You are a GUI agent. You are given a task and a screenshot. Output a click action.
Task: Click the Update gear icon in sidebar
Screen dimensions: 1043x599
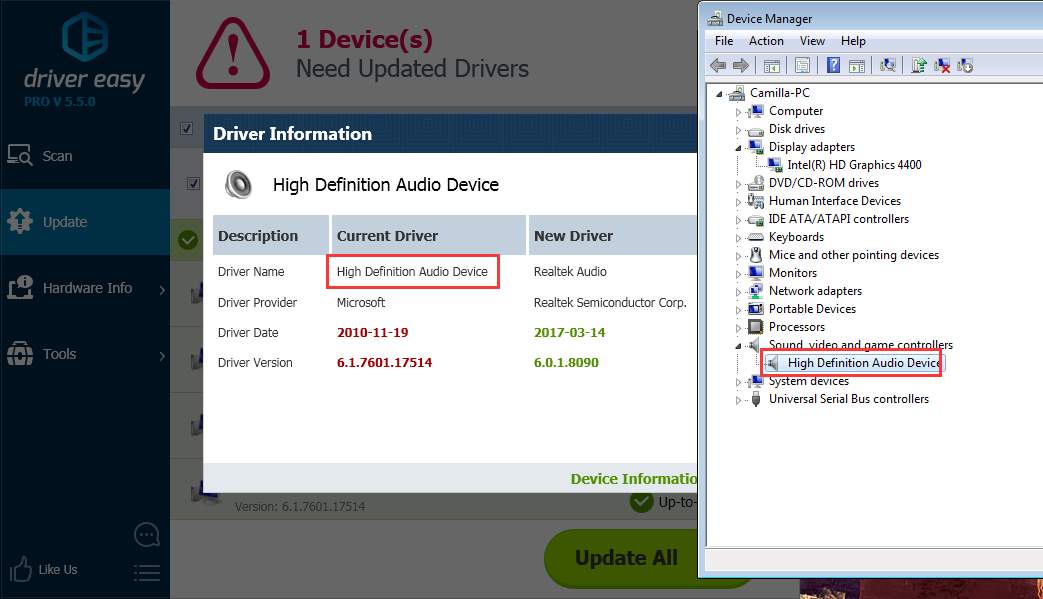coord(20,221)
